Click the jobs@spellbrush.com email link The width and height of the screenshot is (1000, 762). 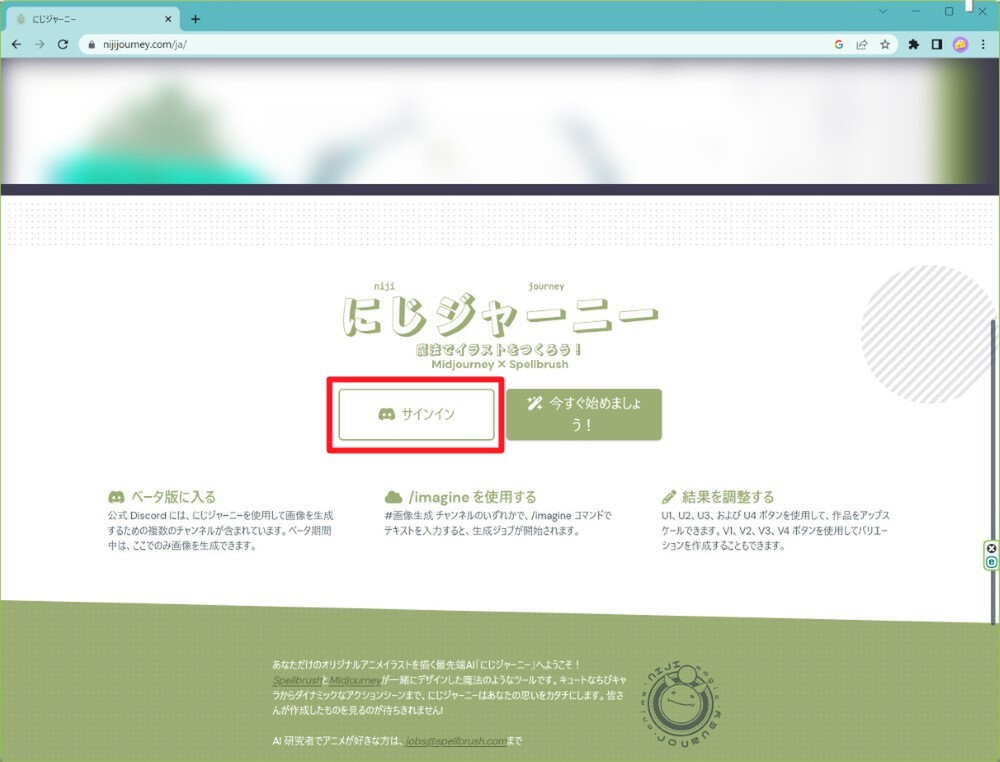pyautogui.click(x=456, y=741)
